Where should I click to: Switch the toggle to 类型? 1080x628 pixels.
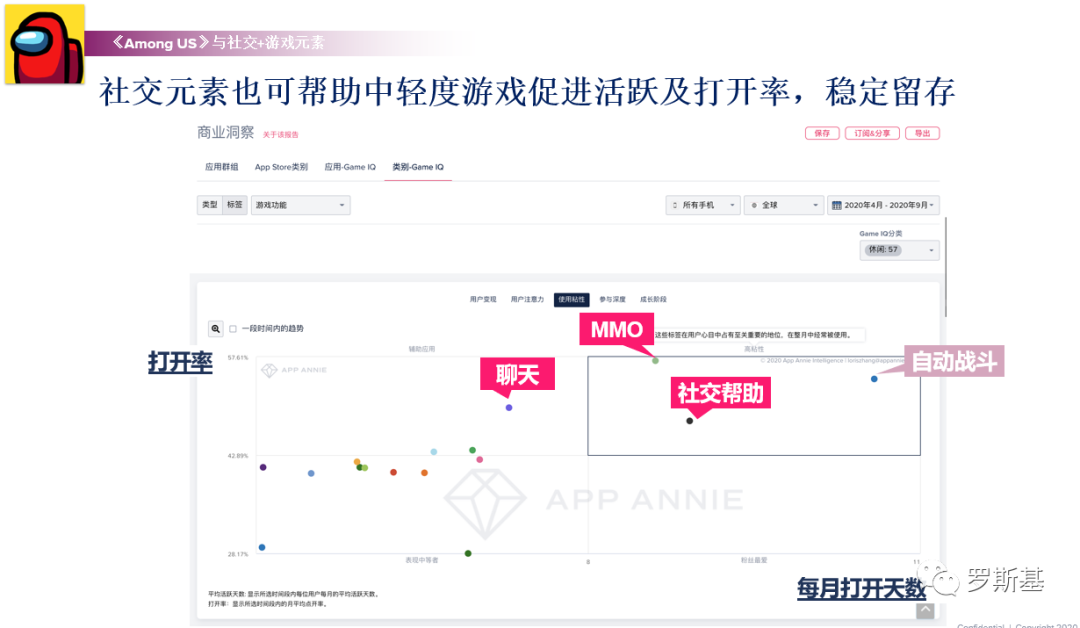209,205
